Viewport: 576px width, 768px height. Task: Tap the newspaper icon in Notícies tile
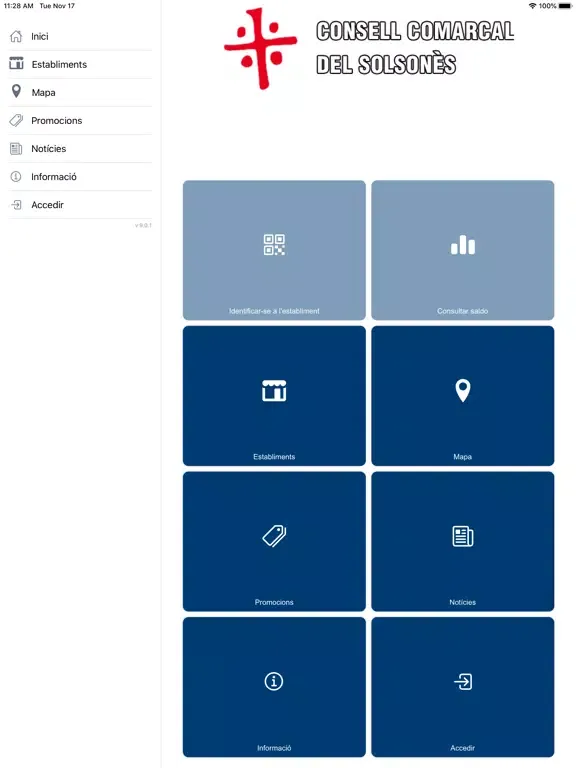coord(463,536)
